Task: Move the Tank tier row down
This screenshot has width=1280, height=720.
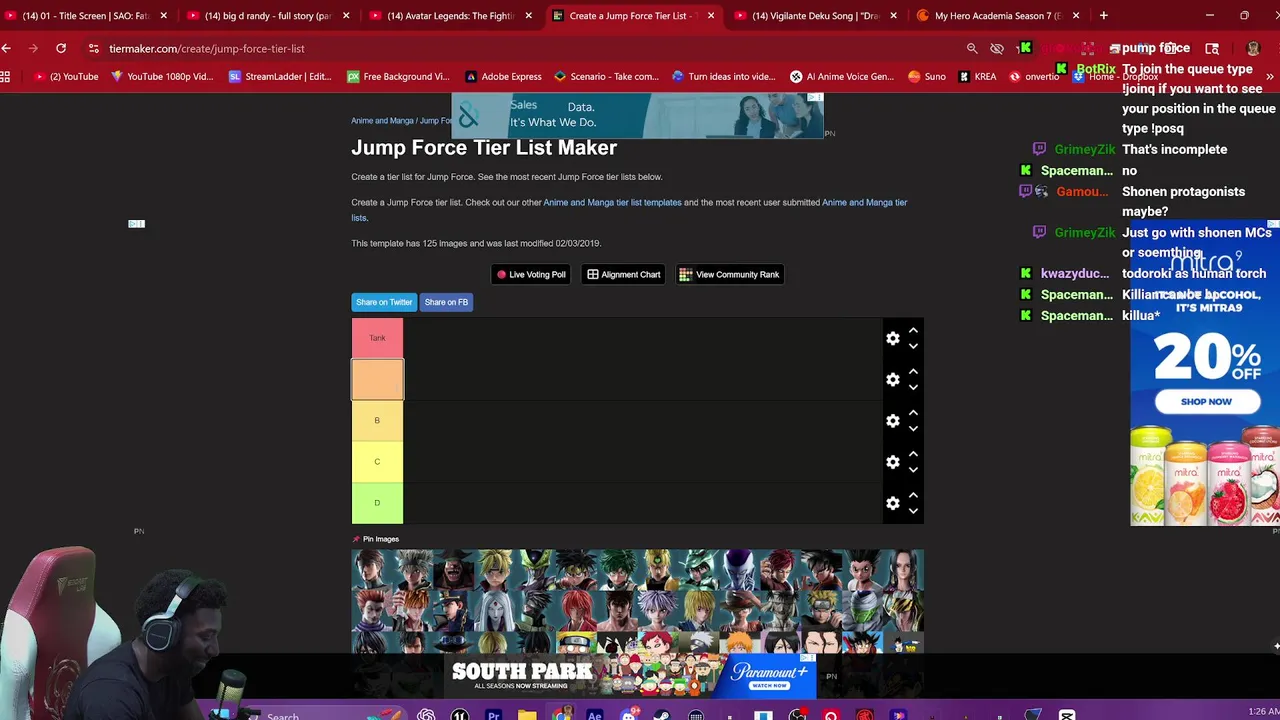Action: (913, 346)
